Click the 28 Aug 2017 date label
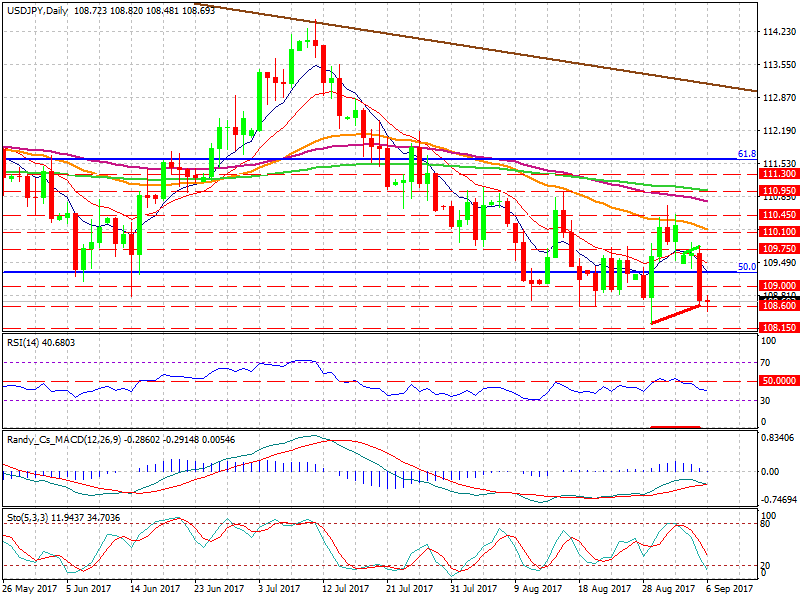 [x=668, y=589]
